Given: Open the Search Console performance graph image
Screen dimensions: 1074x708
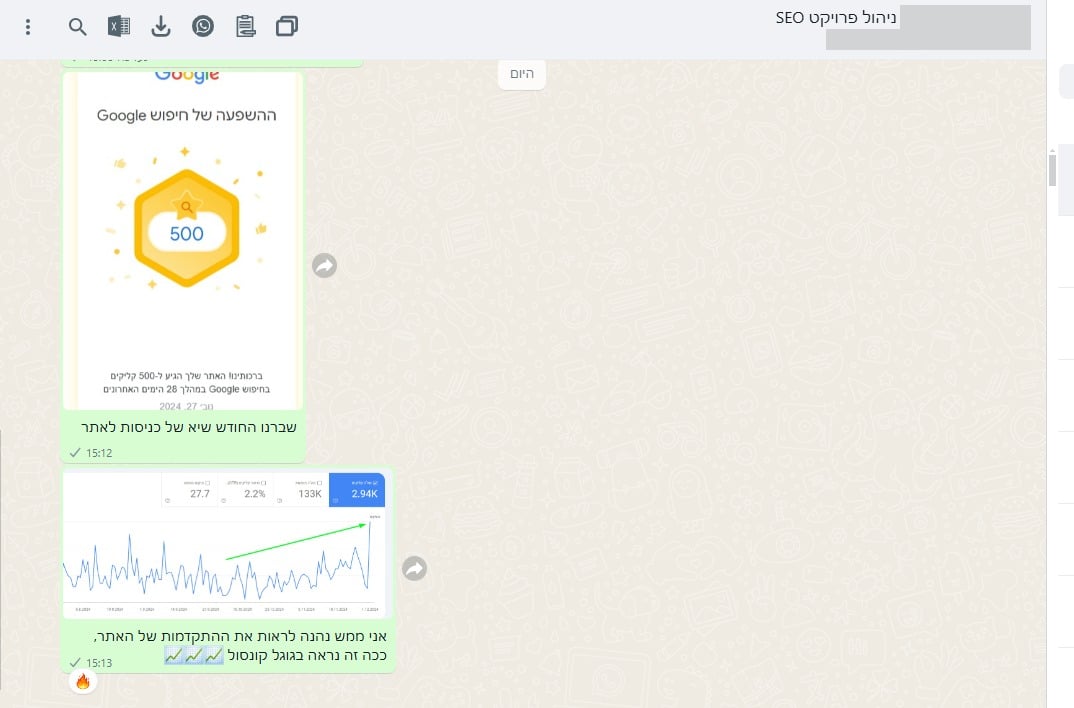Looking at the screenshot, I should (x=224, y=545).
